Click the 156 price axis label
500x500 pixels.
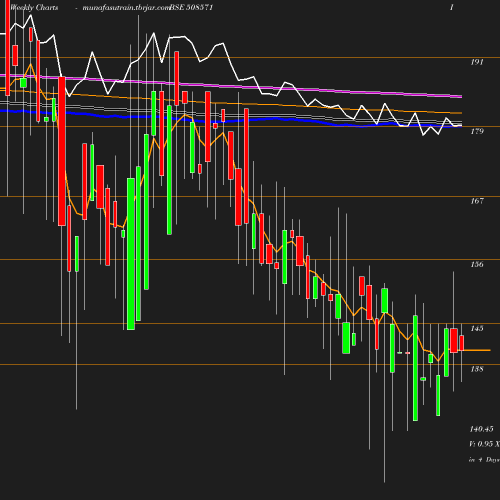(x=477, y=264)
